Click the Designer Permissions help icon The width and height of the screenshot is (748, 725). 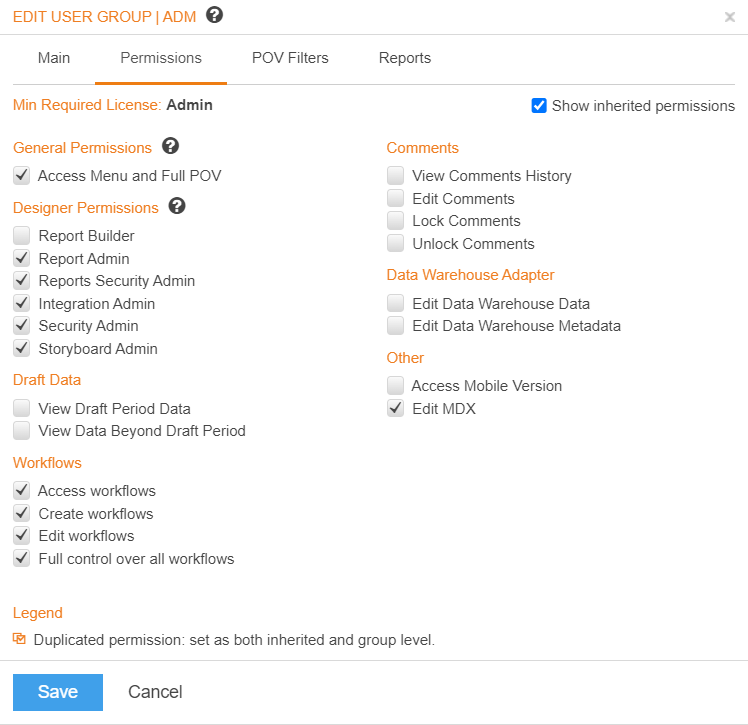(x=177, y=206)
